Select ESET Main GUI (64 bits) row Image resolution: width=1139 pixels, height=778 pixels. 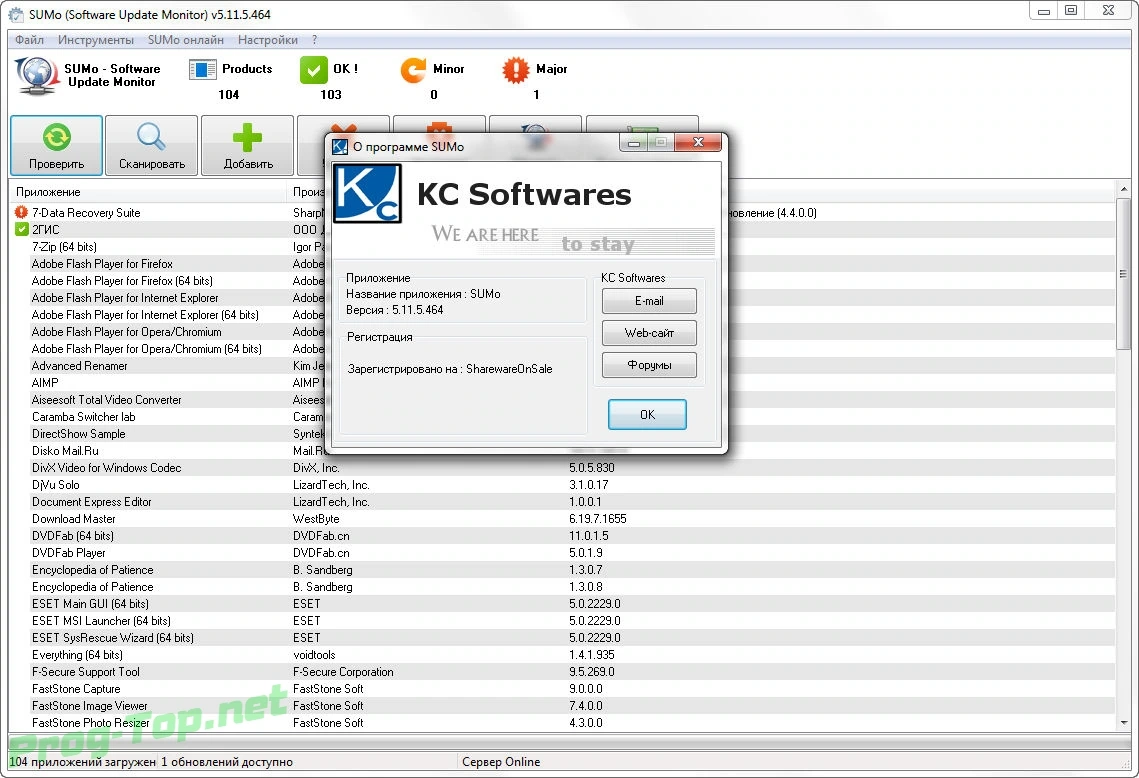pyautogui.click(x=563, y=604)
